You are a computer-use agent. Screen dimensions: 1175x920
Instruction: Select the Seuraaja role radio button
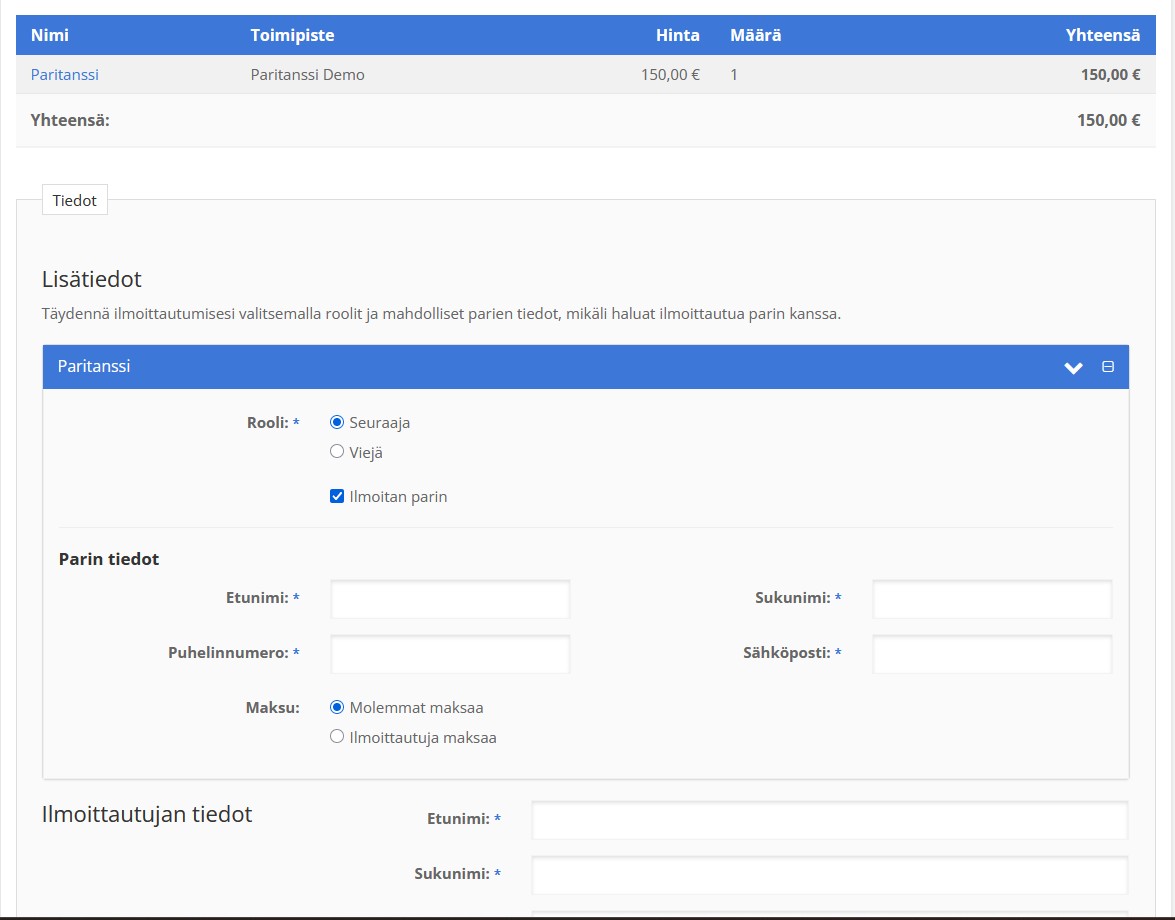click(337, 422)
